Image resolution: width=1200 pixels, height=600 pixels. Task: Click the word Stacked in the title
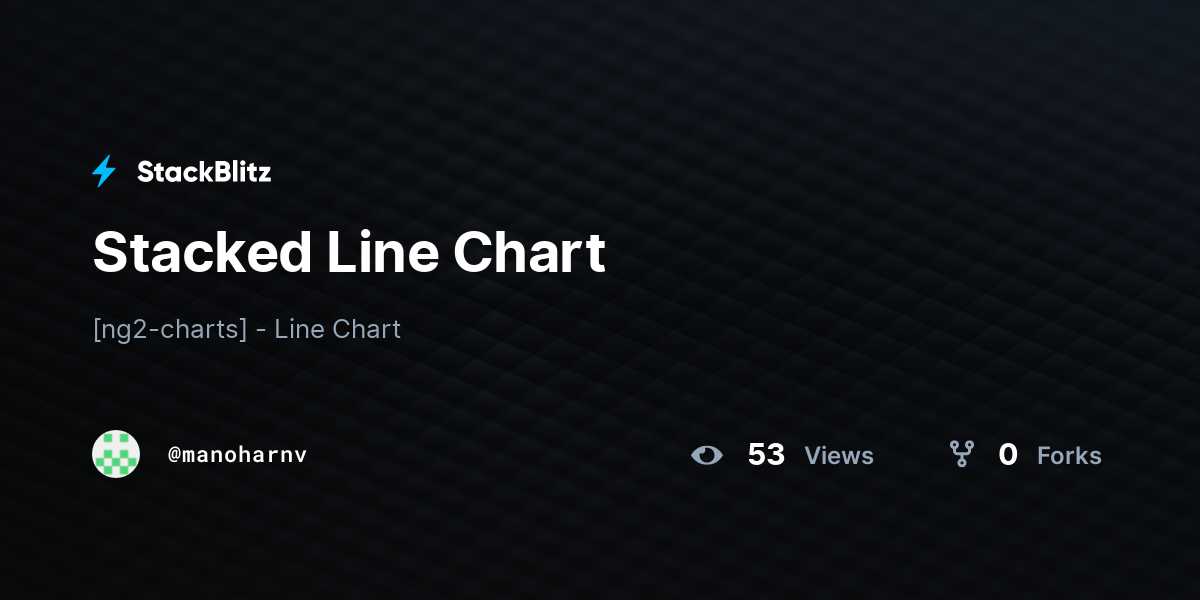click(202, 252)
